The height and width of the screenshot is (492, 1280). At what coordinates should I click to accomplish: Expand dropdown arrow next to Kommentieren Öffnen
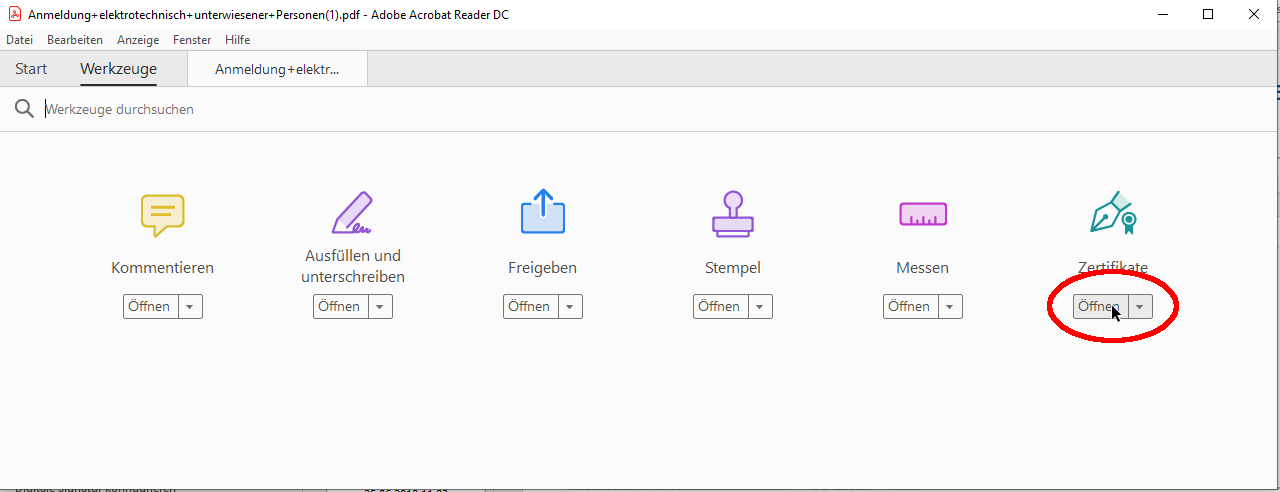coord(190,307)
